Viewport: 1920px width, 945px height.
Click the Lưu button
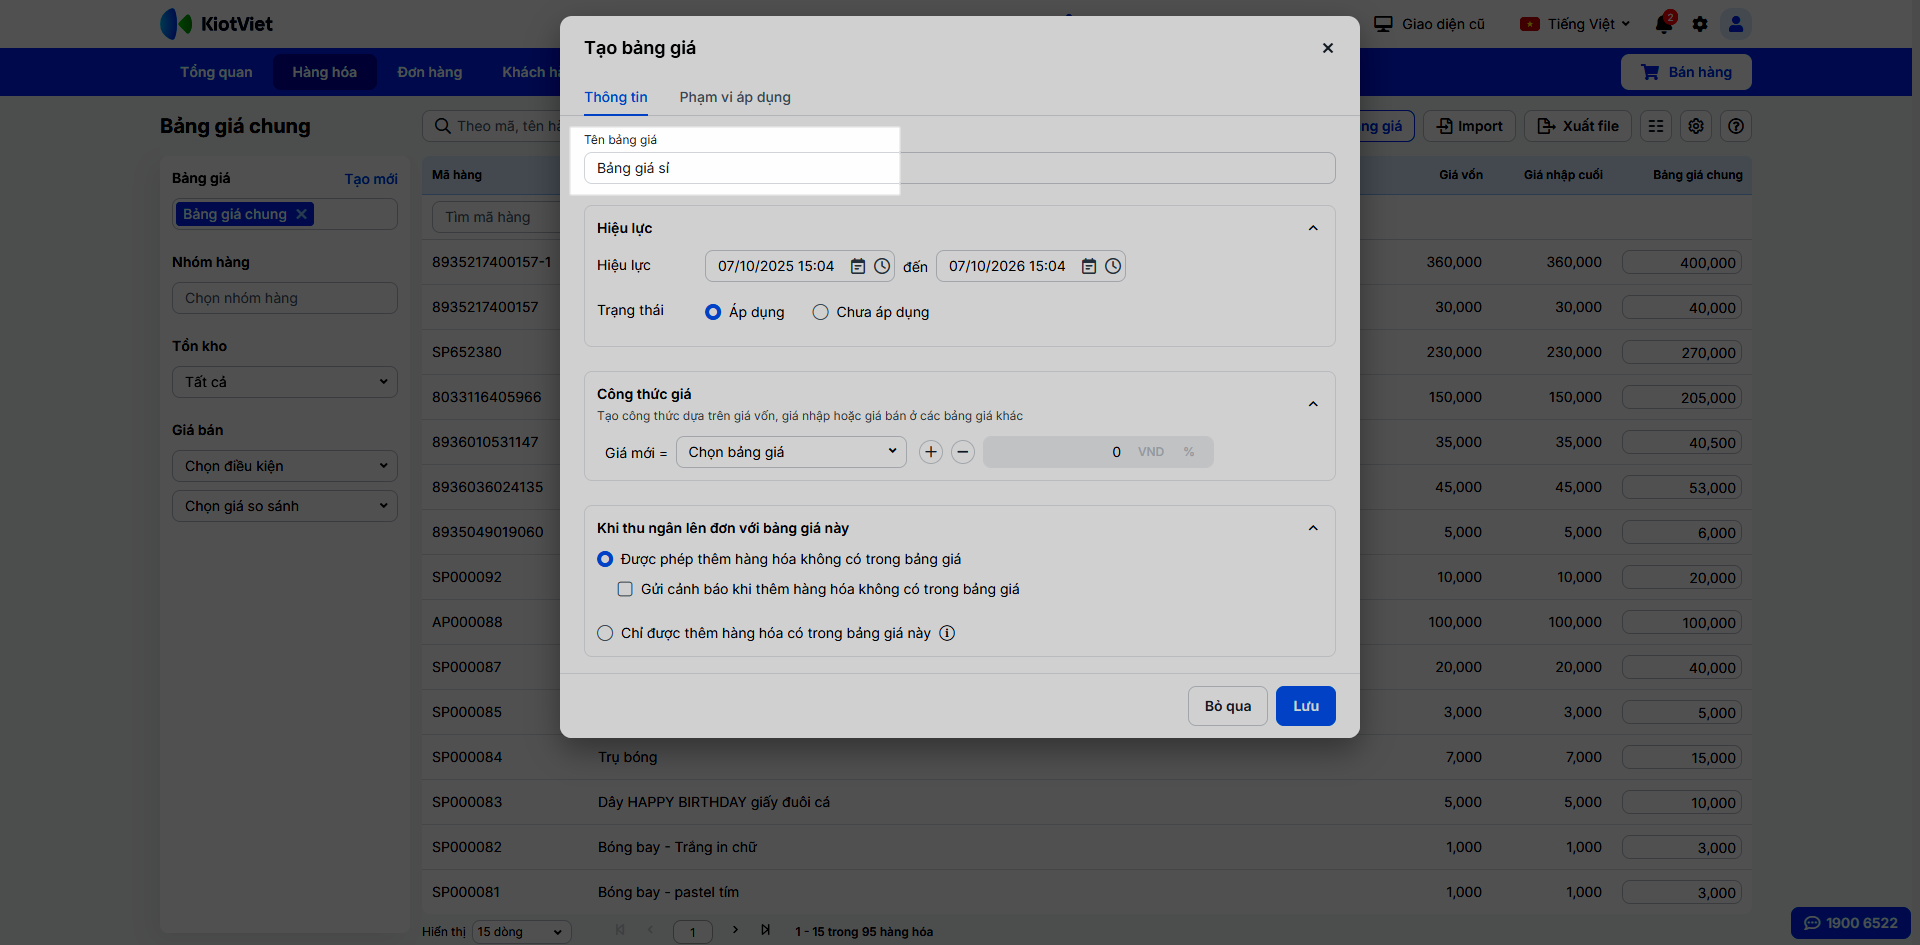coord(1305,706)
